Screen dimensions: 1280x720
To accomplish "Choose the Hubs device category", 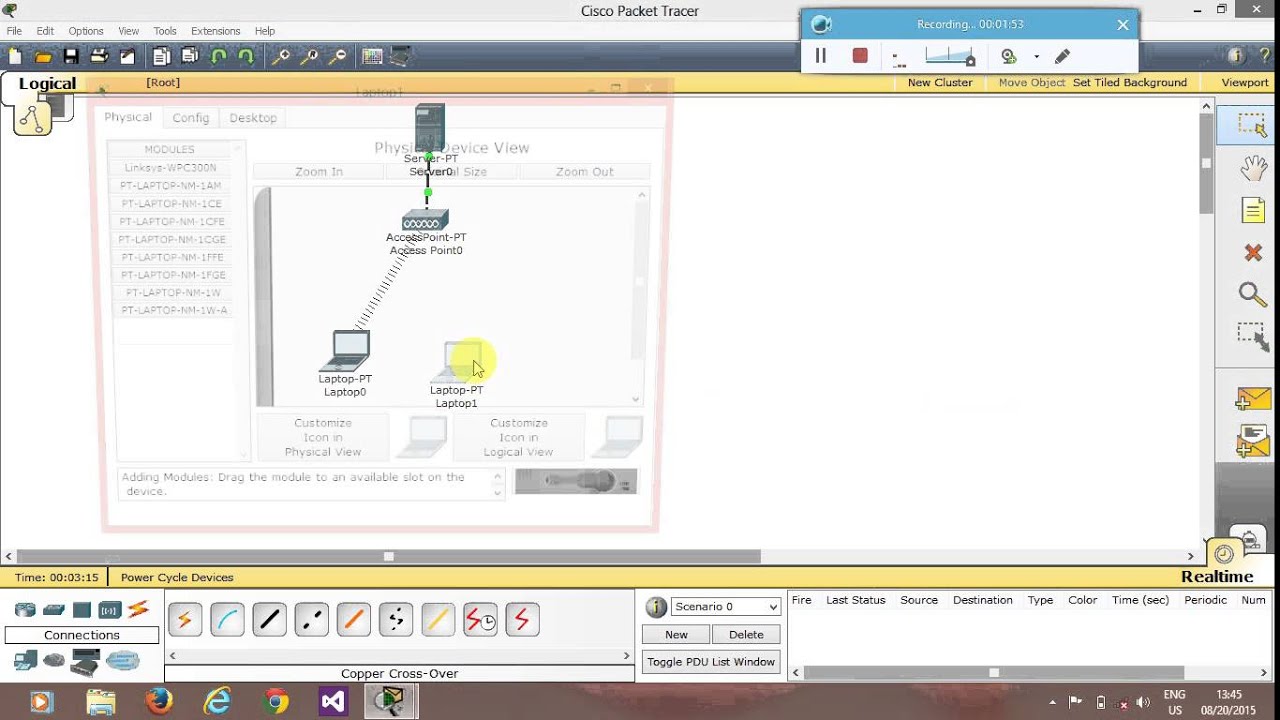I will pos(82,610).
